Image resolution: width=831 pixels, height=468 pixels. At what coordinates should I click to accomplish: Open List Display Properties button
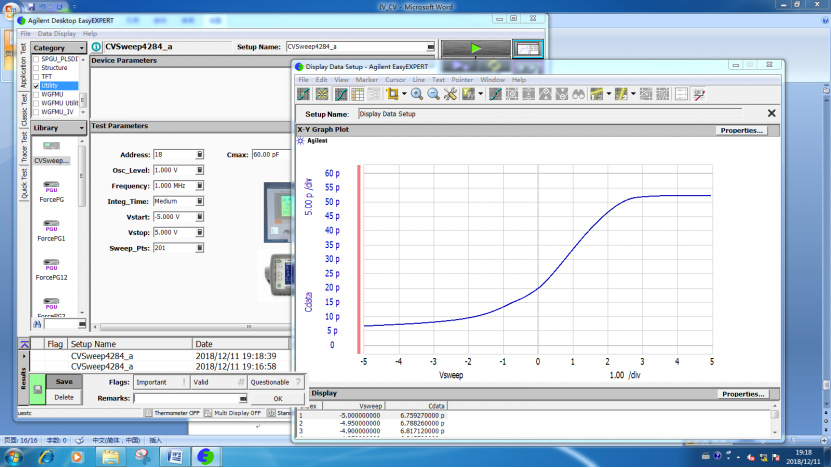point(743,394)
